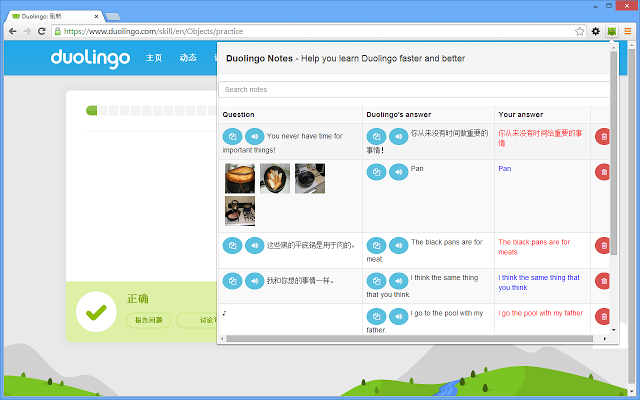The image size is (640, 400).
Task: Copy answer 'I think the same thing'
Action: point(376,281)
